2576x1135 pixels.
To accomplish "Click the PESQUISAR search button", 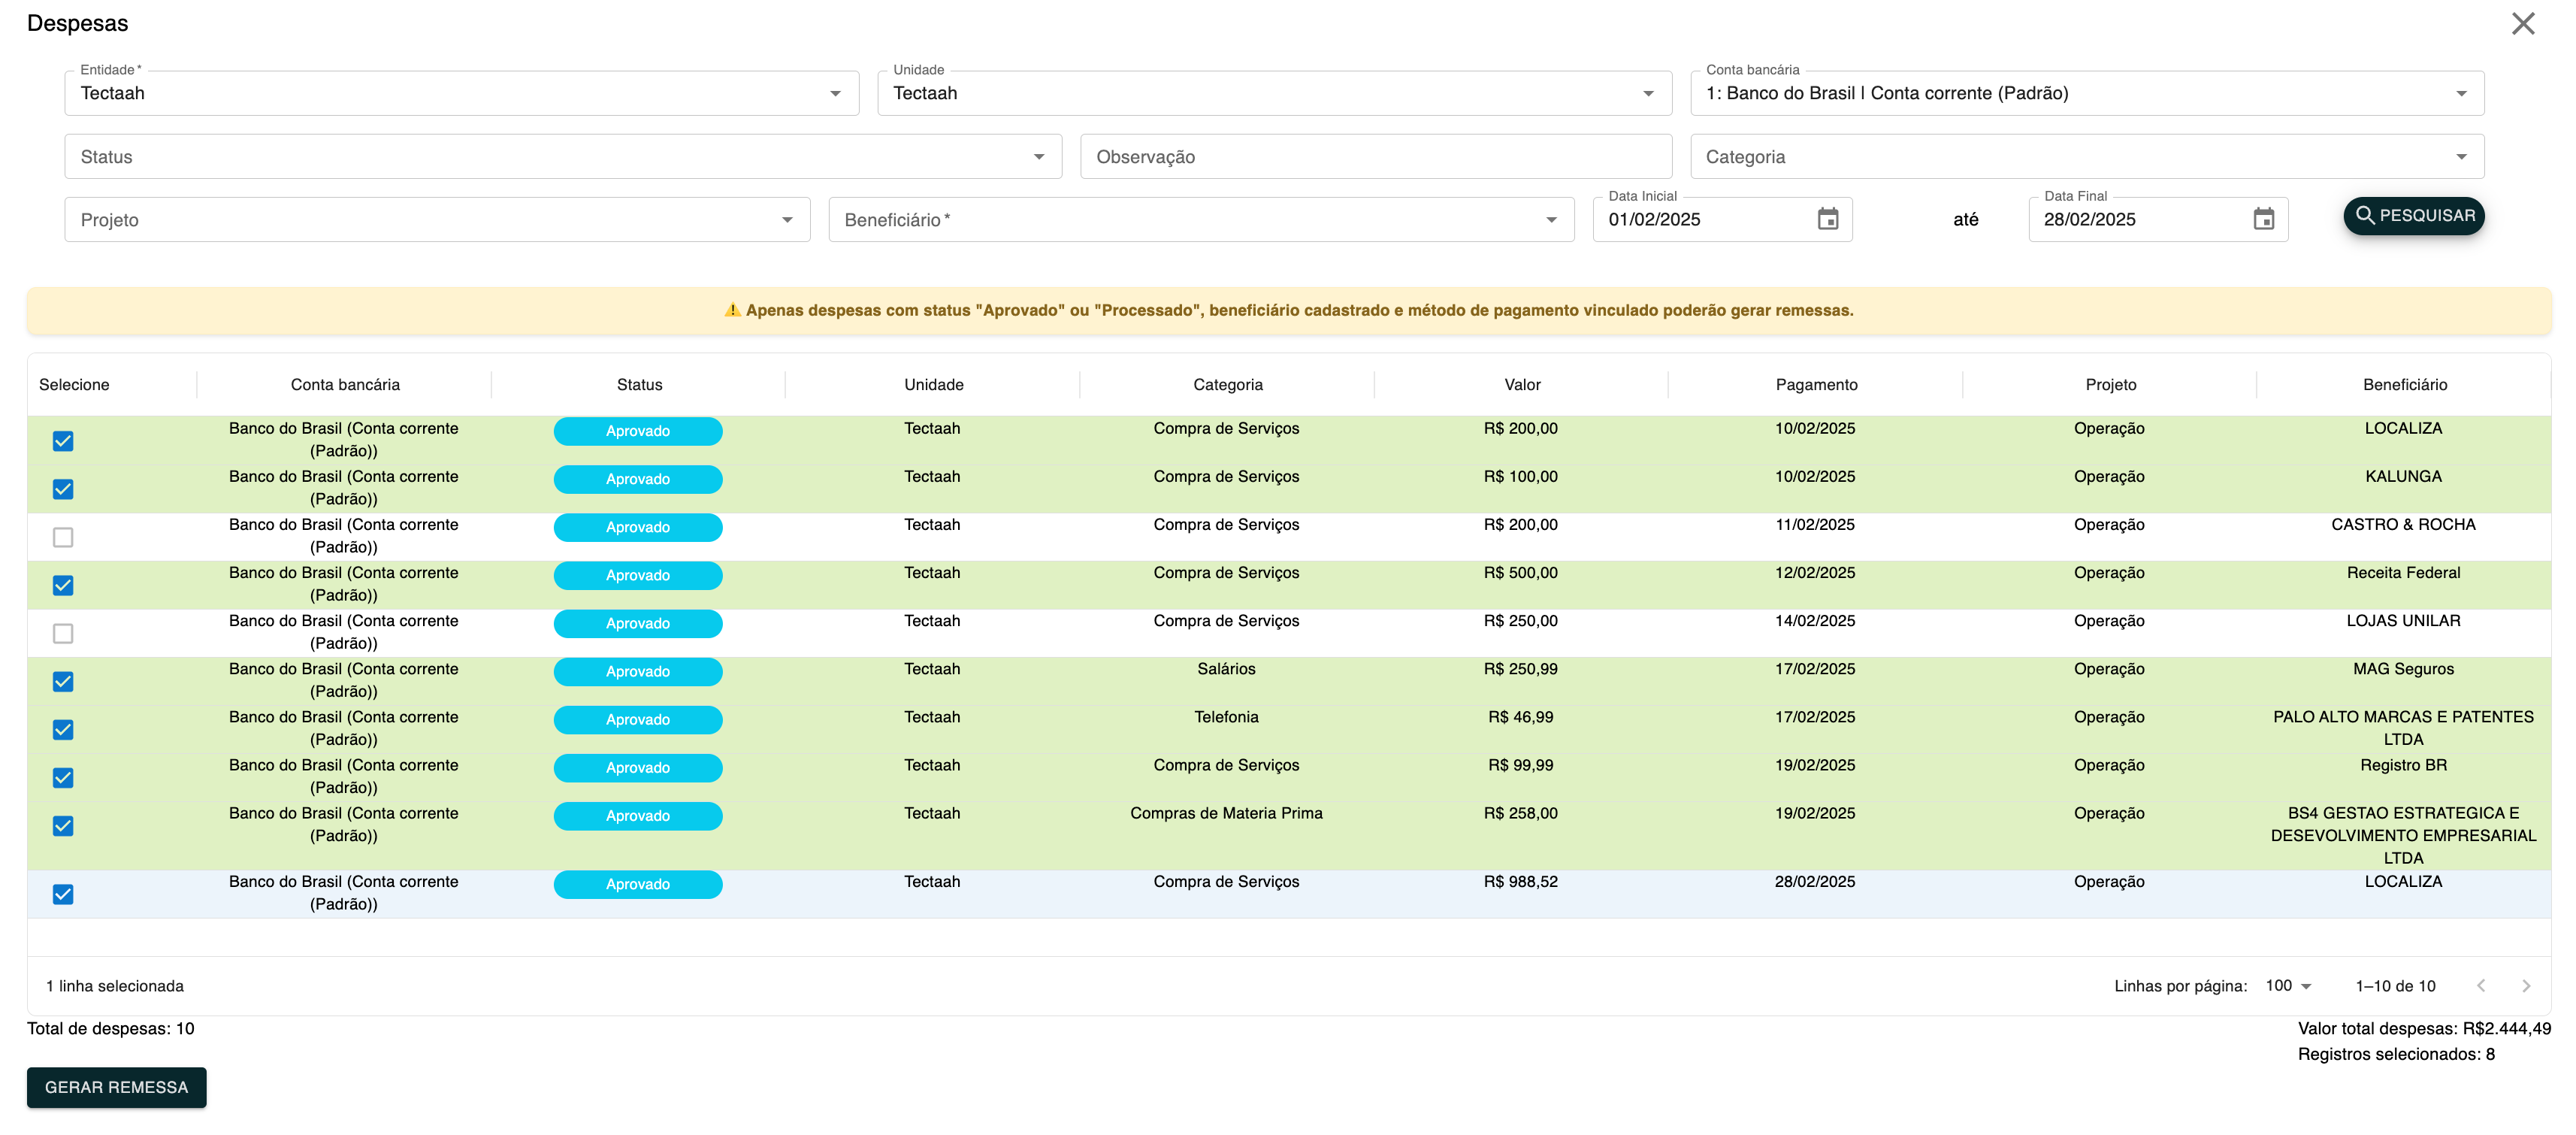I will [2413, 216].
